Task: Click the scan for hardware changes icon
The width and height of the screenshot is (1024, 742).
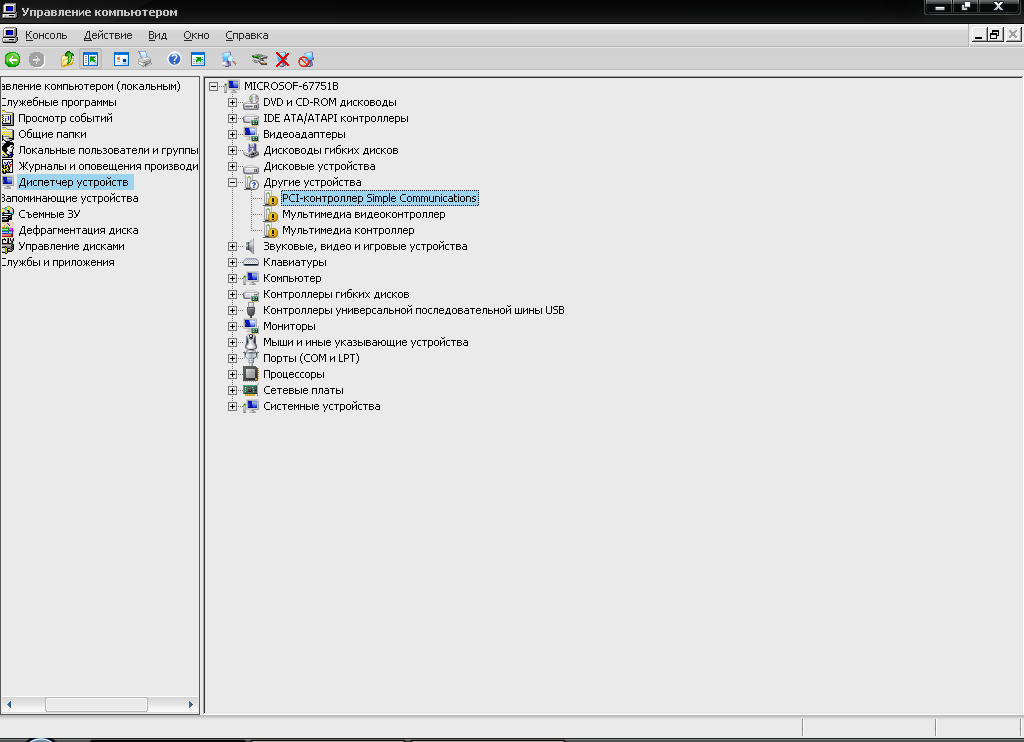Action: 229,59
